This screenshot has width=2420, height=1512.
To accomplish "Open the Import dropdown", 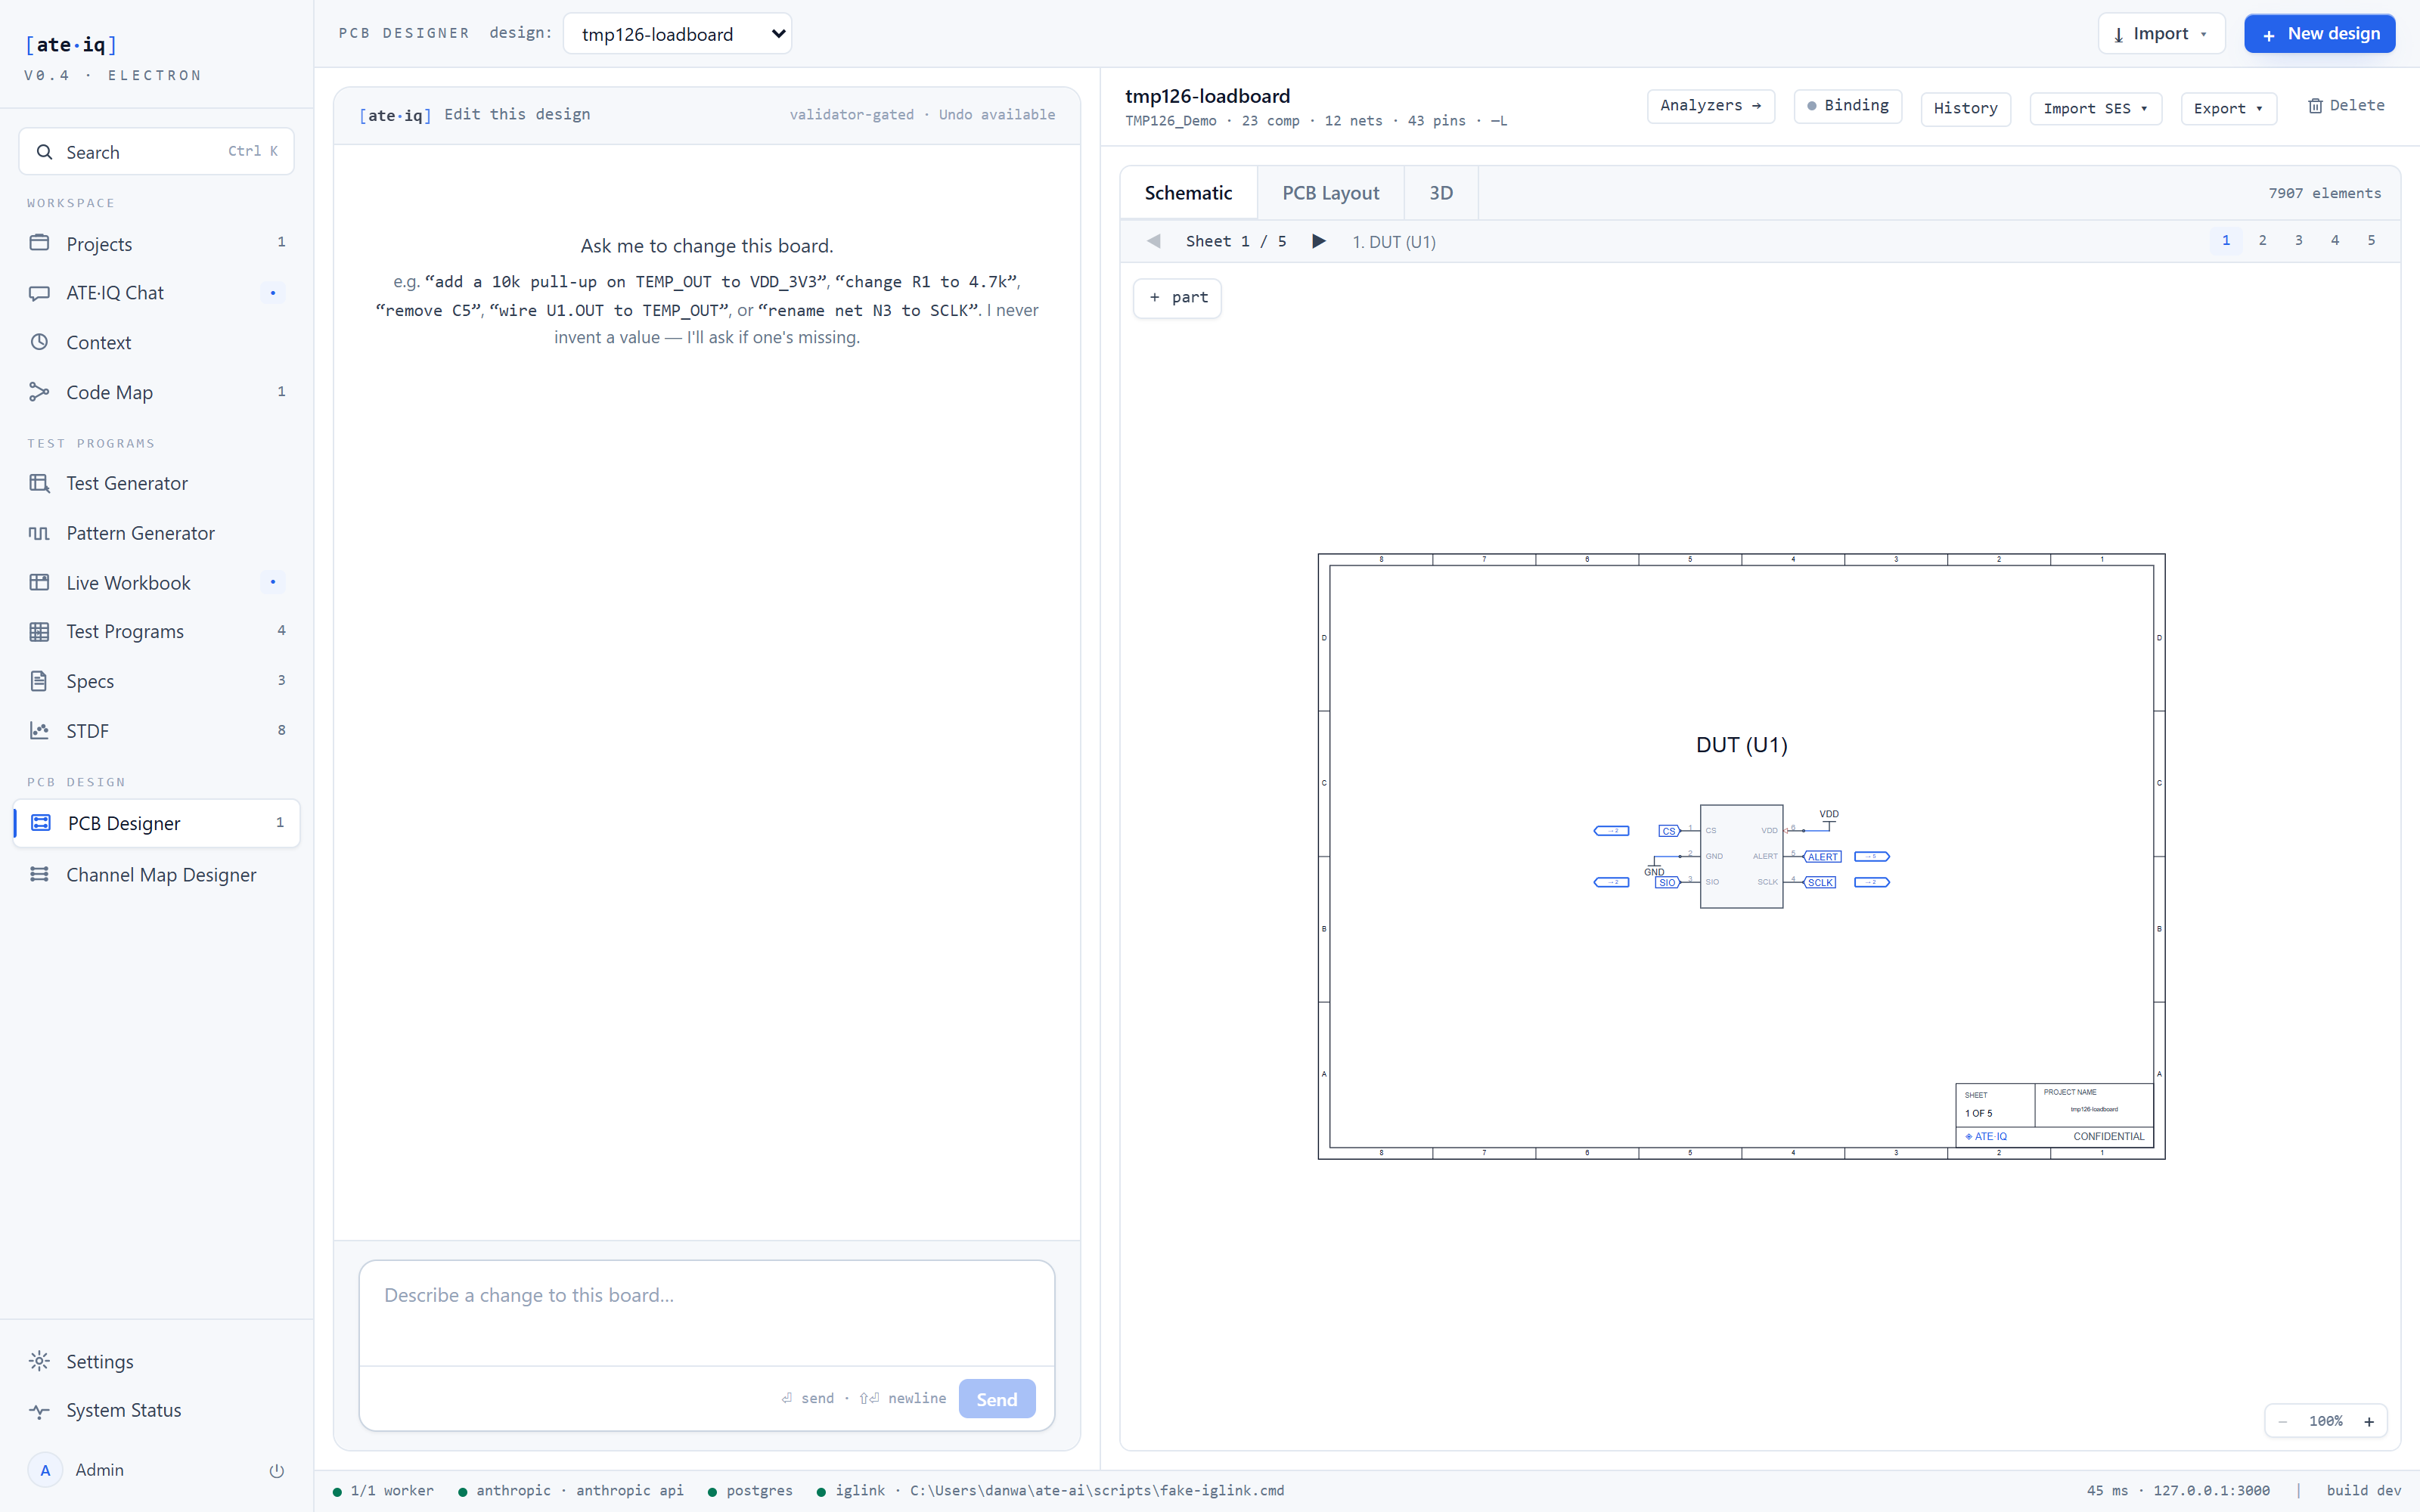I will (x=2161, y=34).
